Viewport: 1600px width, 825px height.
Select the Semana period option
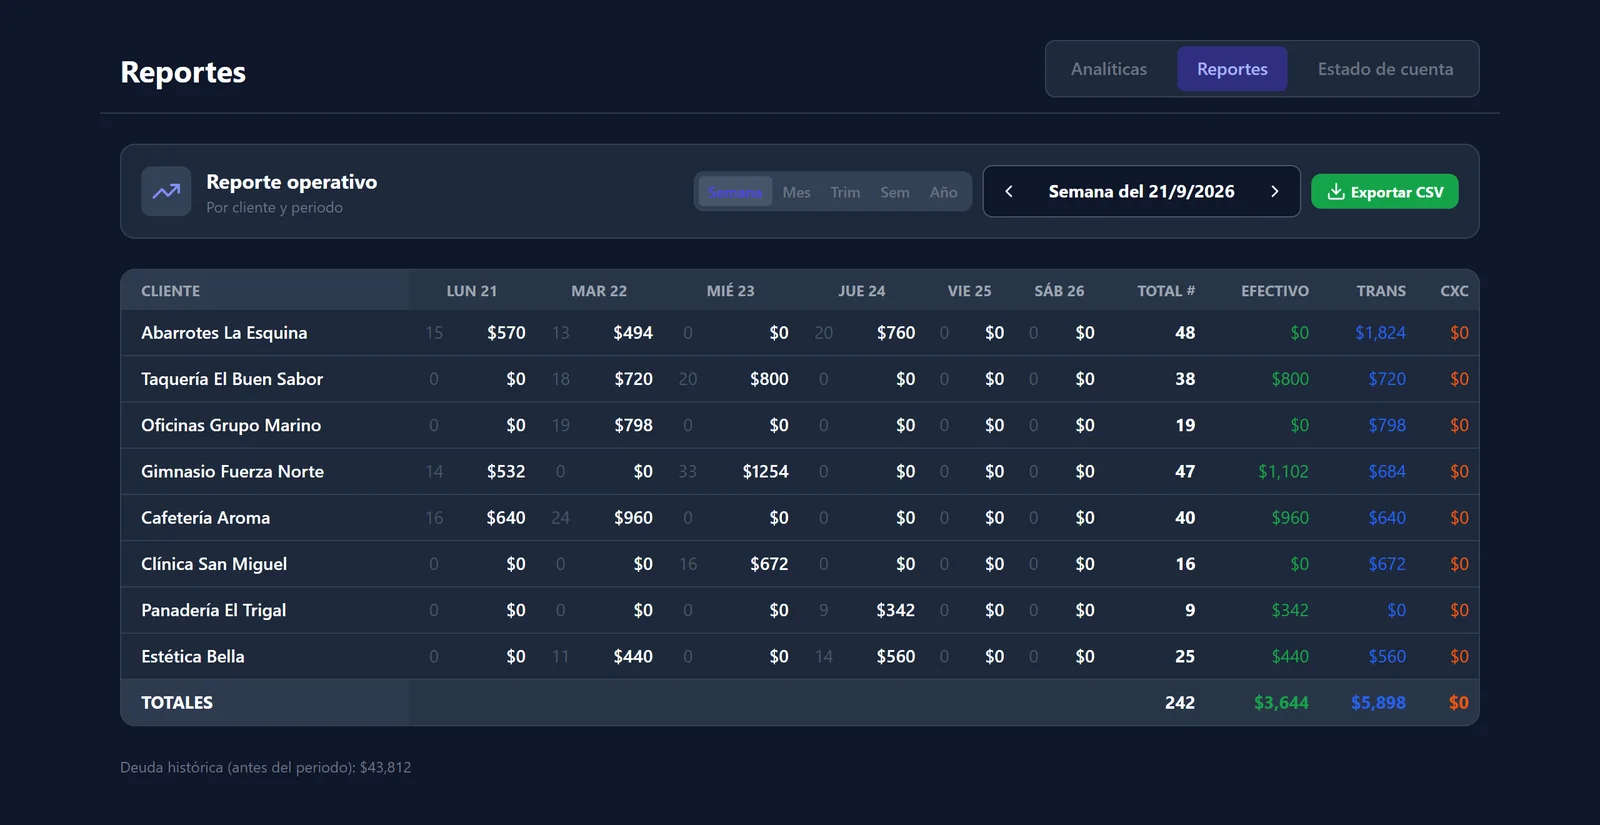tap(735, 192)
